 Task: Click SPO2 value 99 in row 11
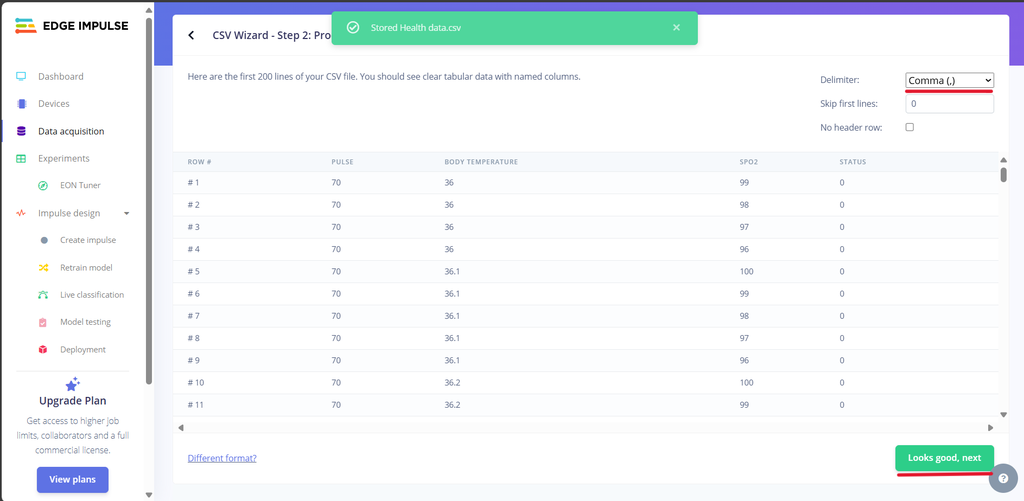[x=744, y=405]
